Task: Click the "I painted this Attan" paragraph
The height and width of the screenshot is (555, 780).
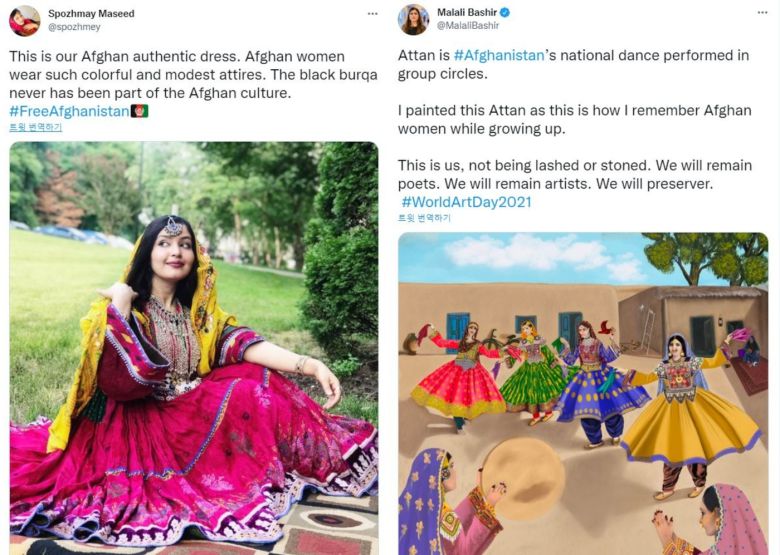Action: 574,119
